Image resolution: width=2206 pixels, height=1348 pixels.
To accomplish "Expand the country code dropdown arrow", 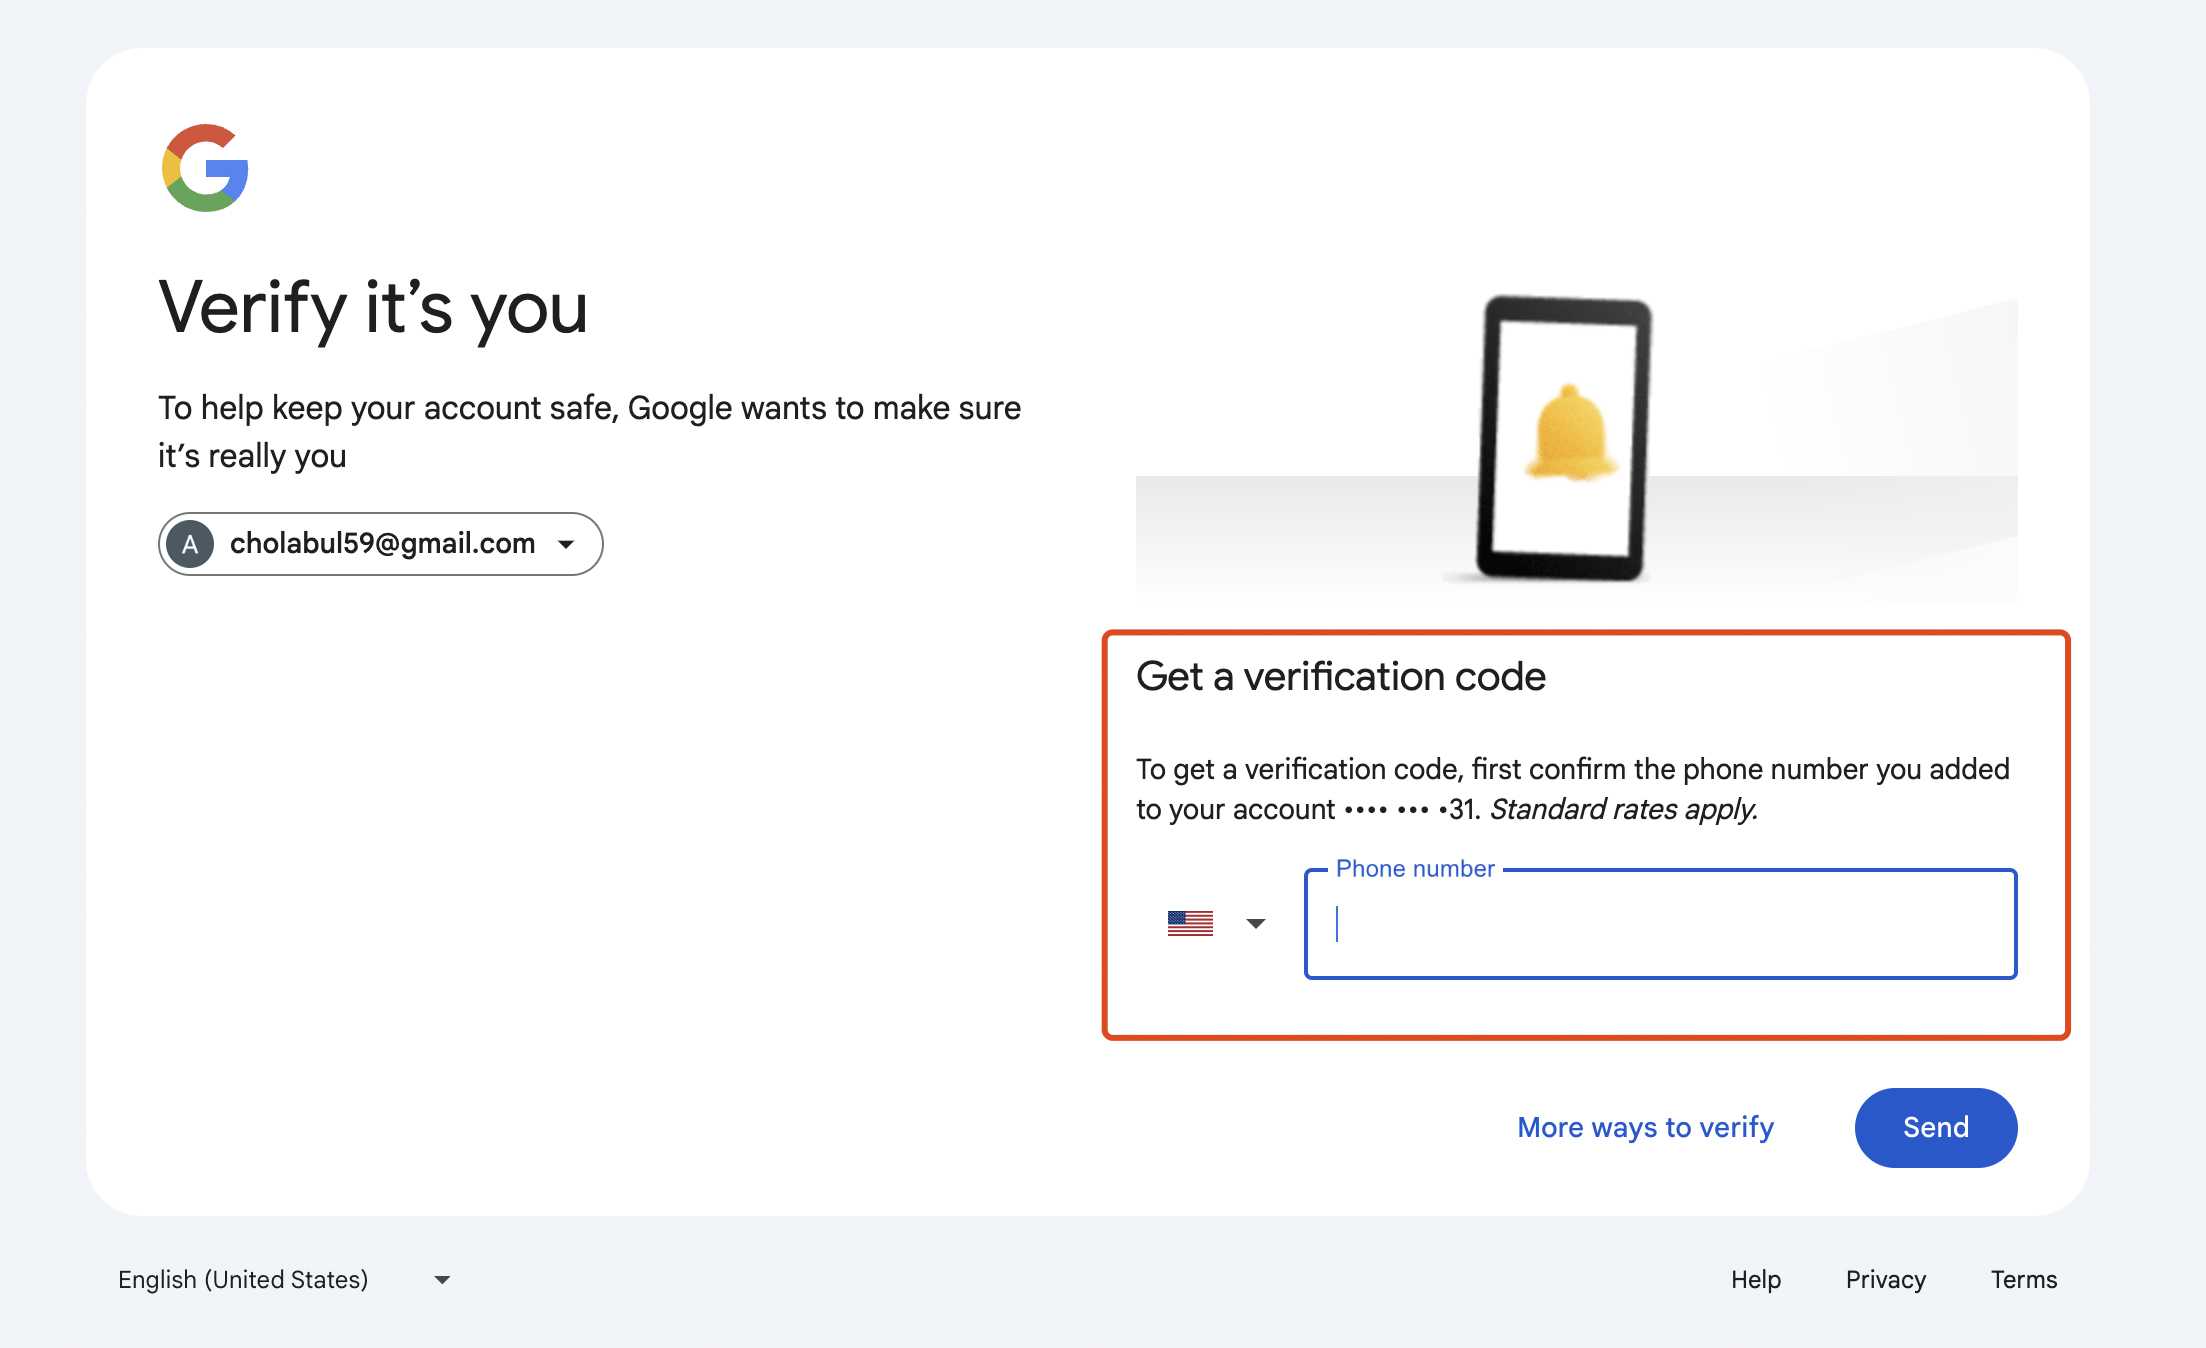I will pos(1256,923).
